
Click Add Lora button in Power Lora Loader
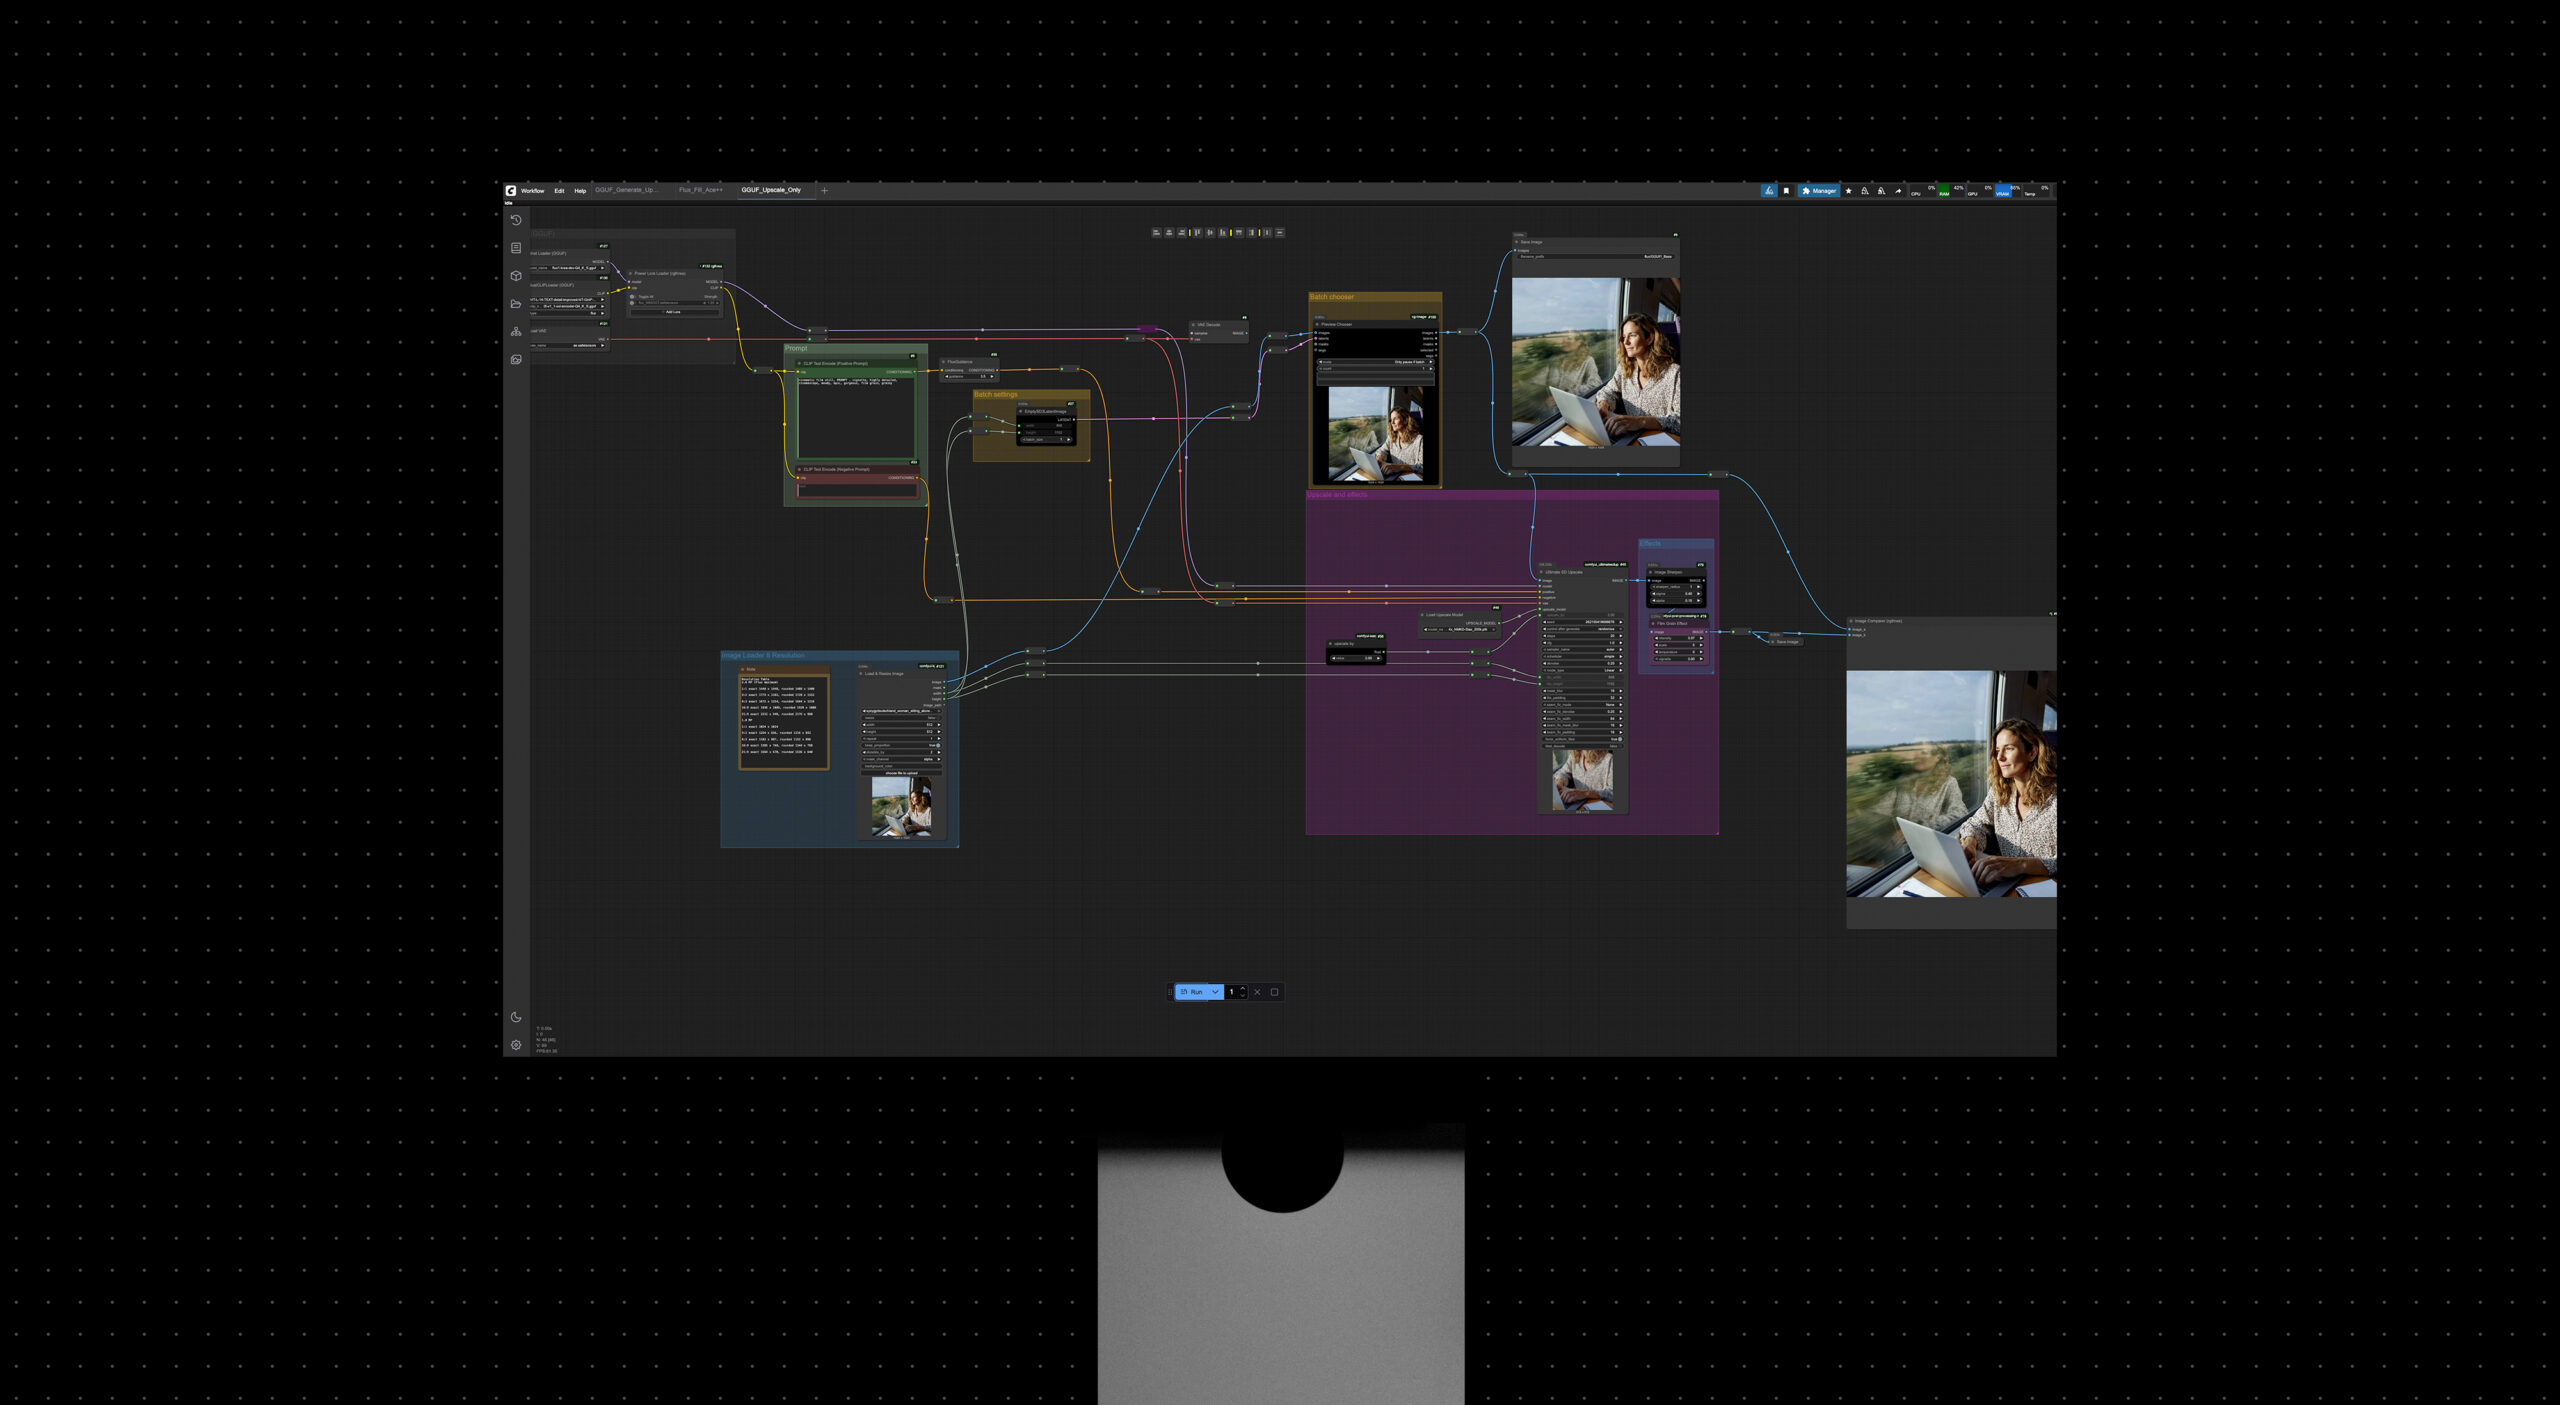pos(673,312)
